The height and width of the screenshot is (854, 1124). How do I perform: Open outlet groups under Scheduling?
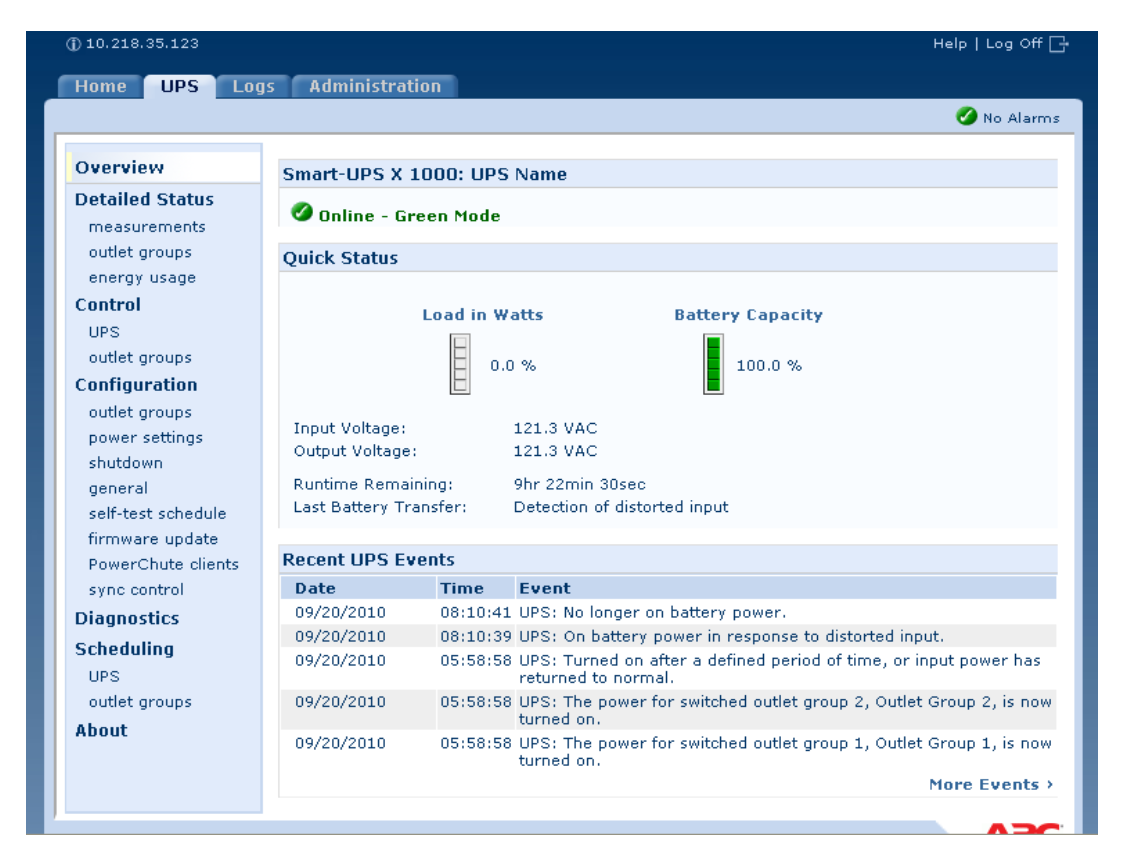[140, 702]
